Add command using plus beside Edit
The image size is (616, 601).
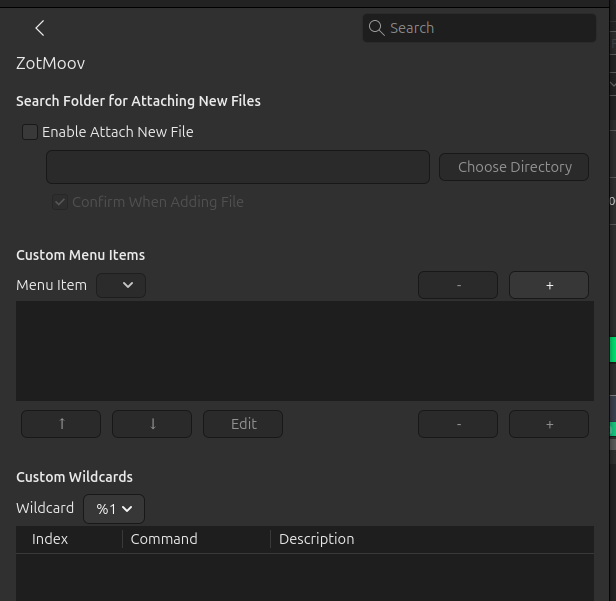(549, 424)
